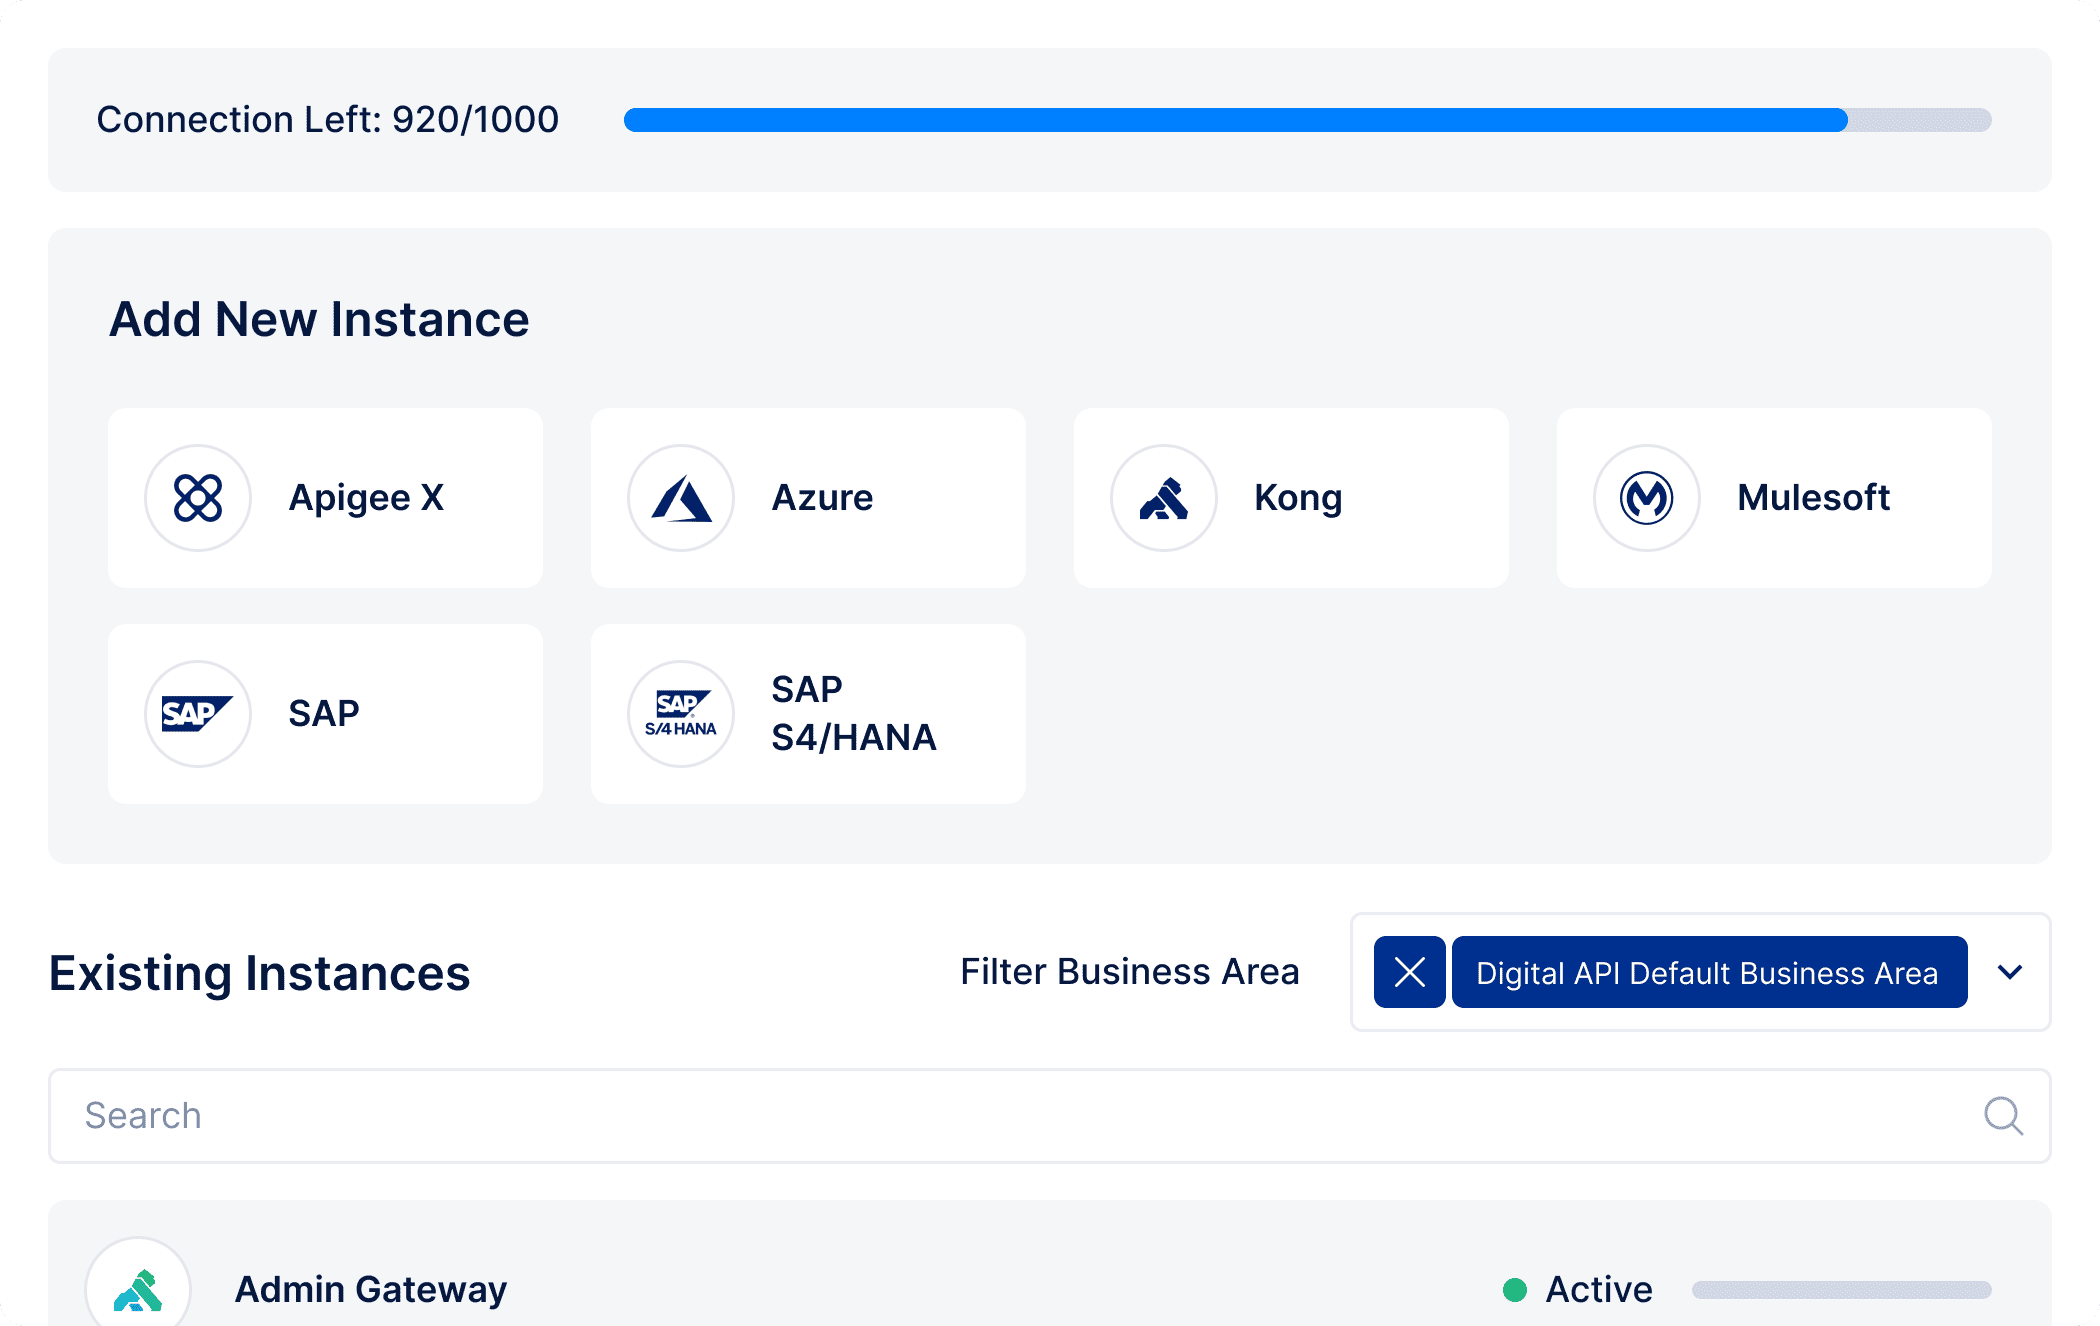Click the SAP S/4 HANA logo icon
The image size is (2100, 1326).
click(681, 713)
